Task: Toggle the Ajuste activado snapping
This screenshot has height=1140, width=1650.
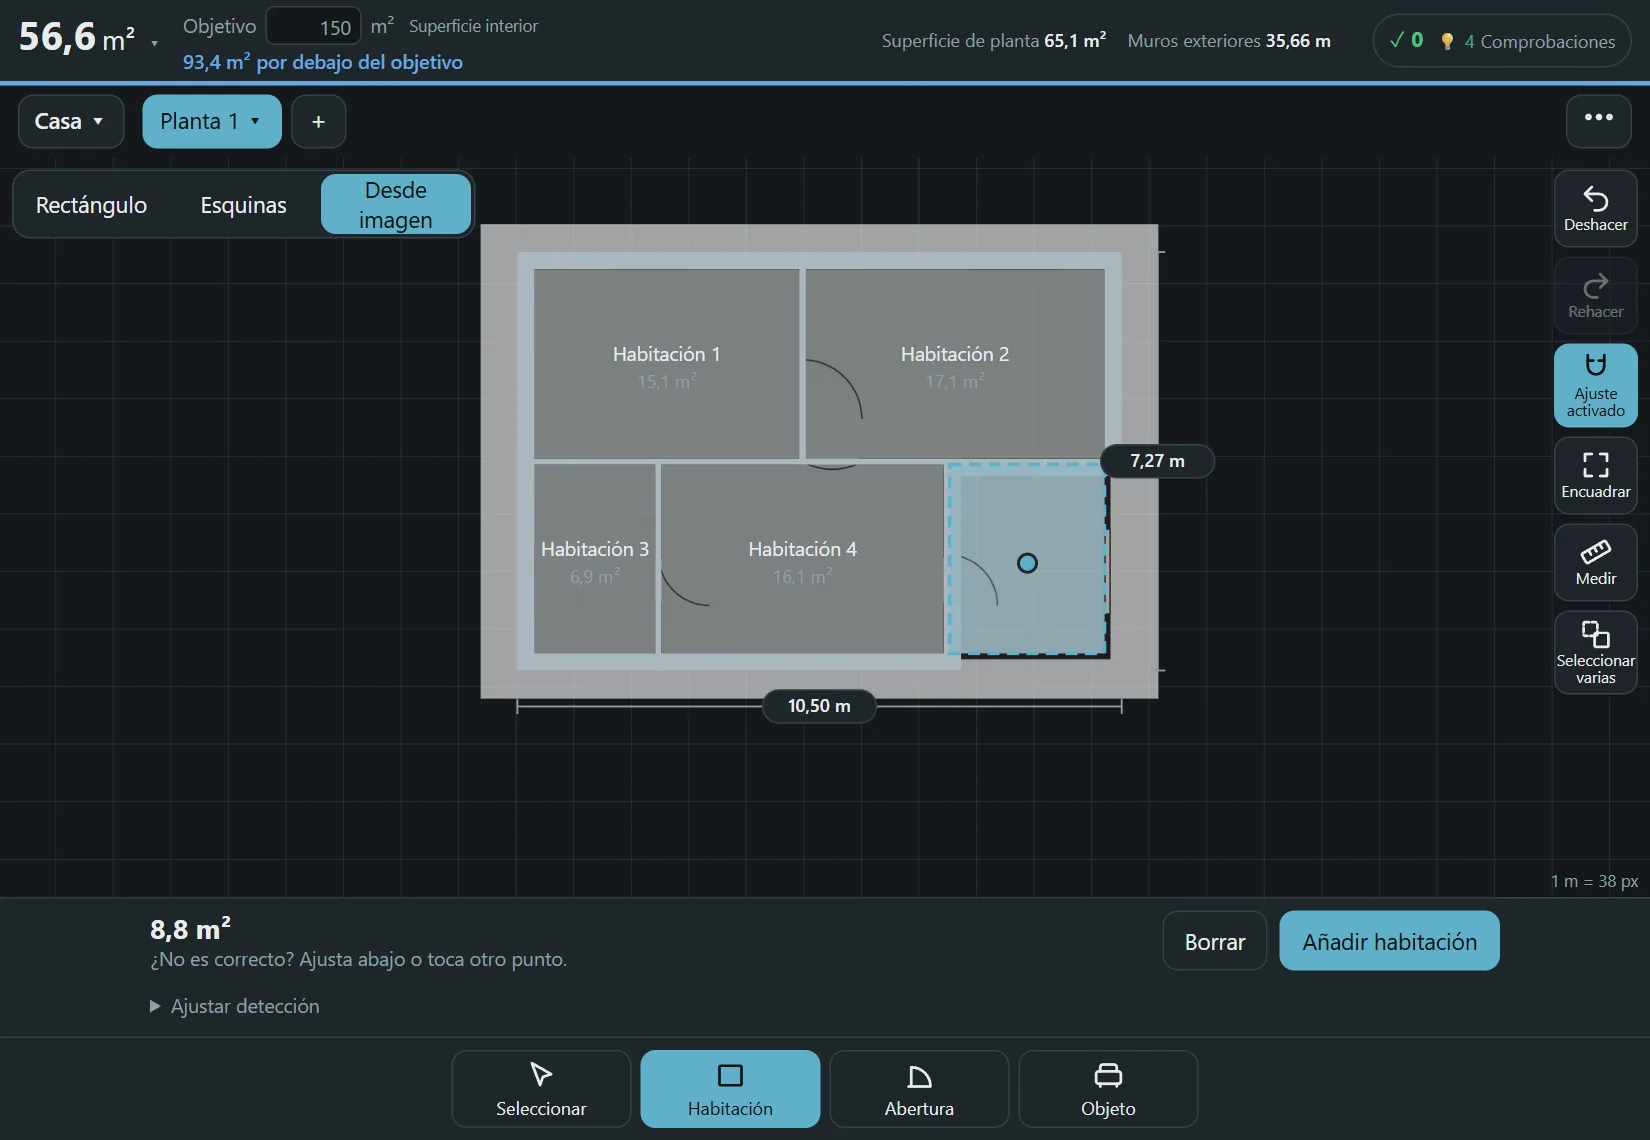Action: tap(1595, 385)
